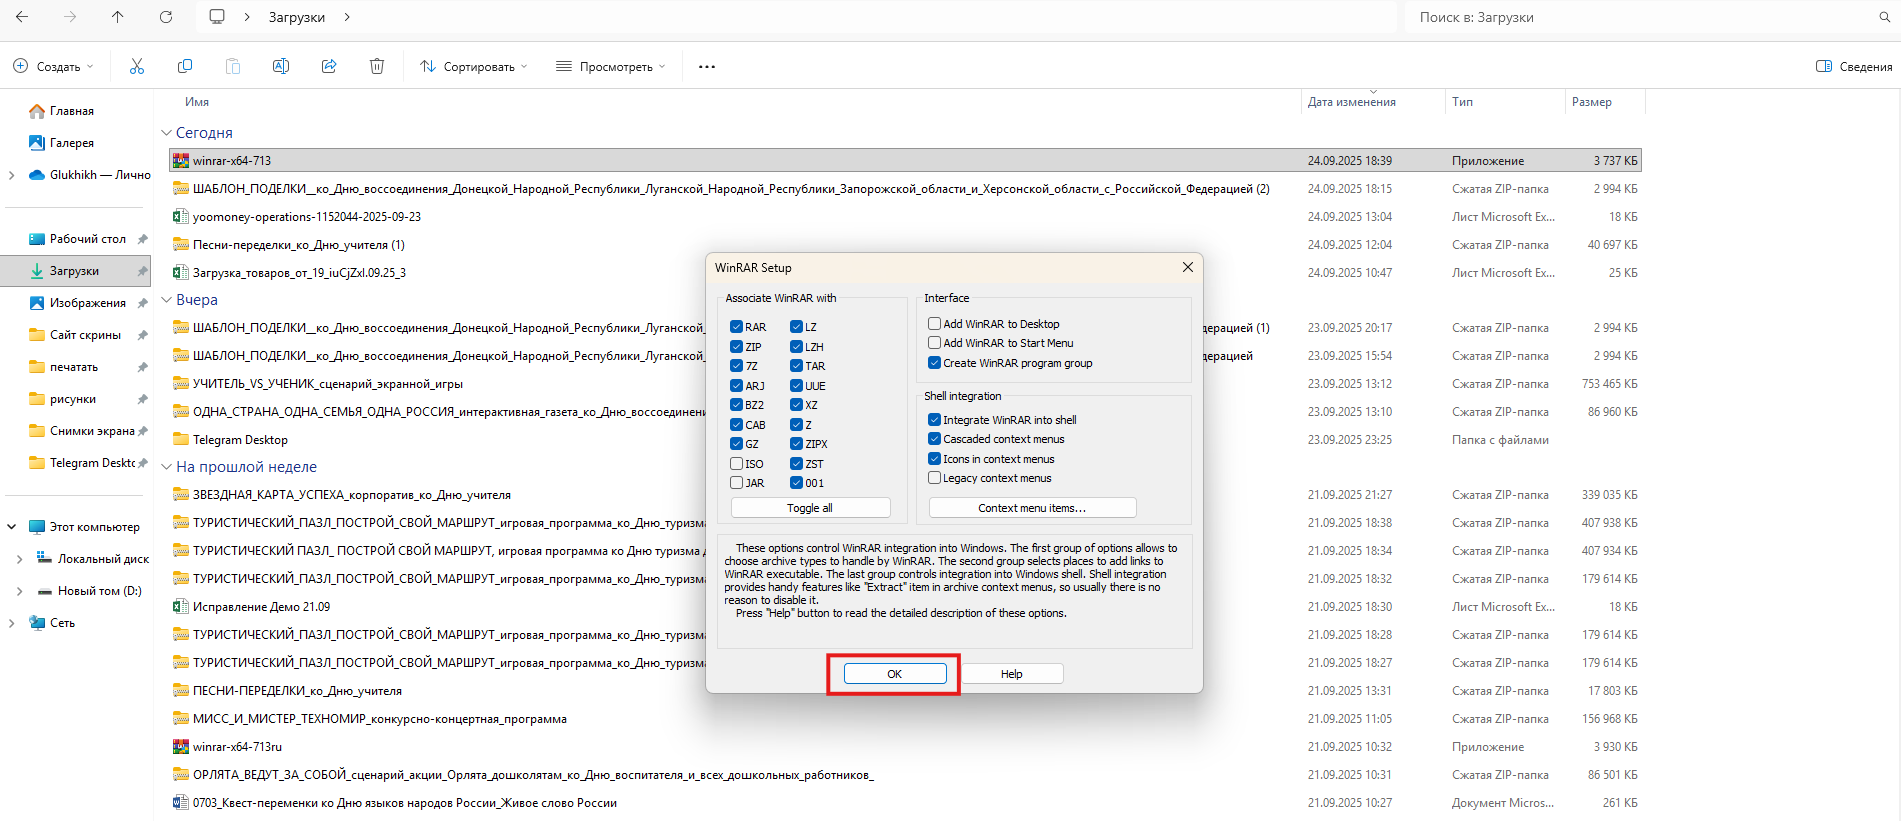
Task: Click the Toggle all button
Action: click(810, 508)
